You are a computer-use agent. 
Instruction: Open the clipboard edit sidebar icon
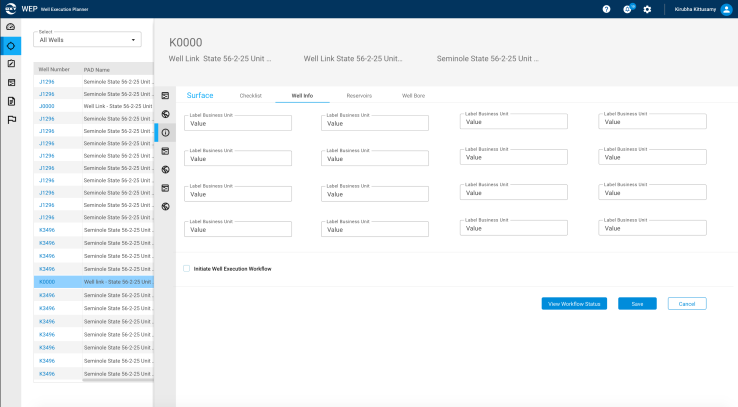[11, 64]
